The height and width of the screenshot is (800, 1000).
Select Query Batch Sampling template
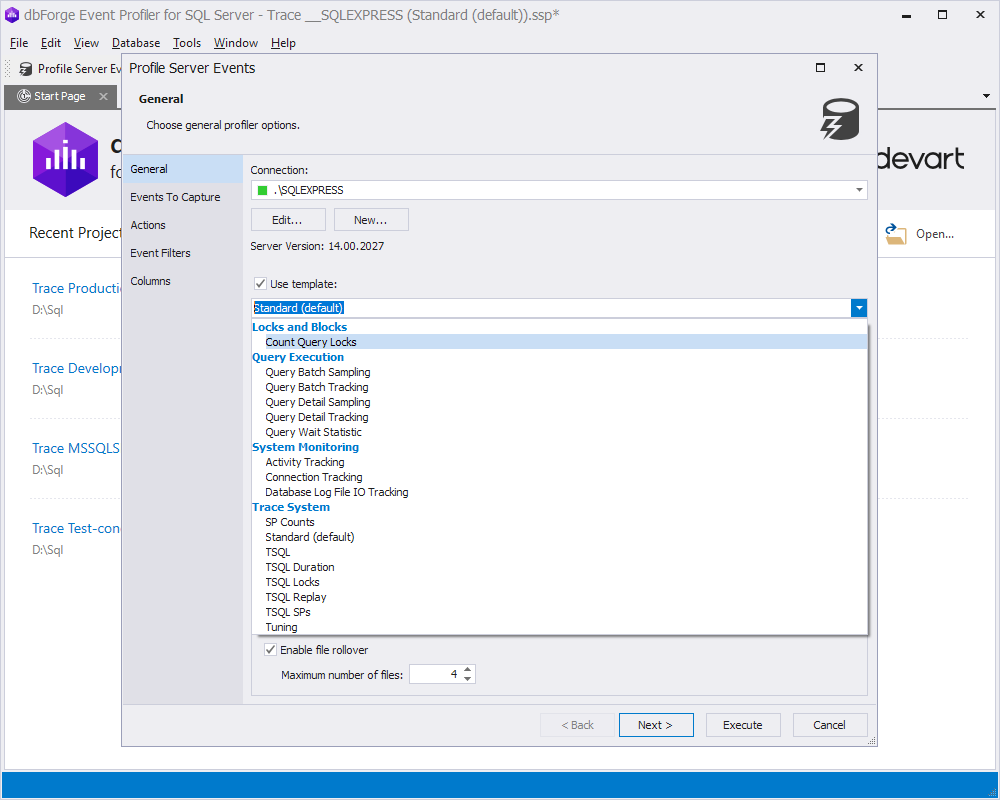pyautogui.click(x=560, y=372)
